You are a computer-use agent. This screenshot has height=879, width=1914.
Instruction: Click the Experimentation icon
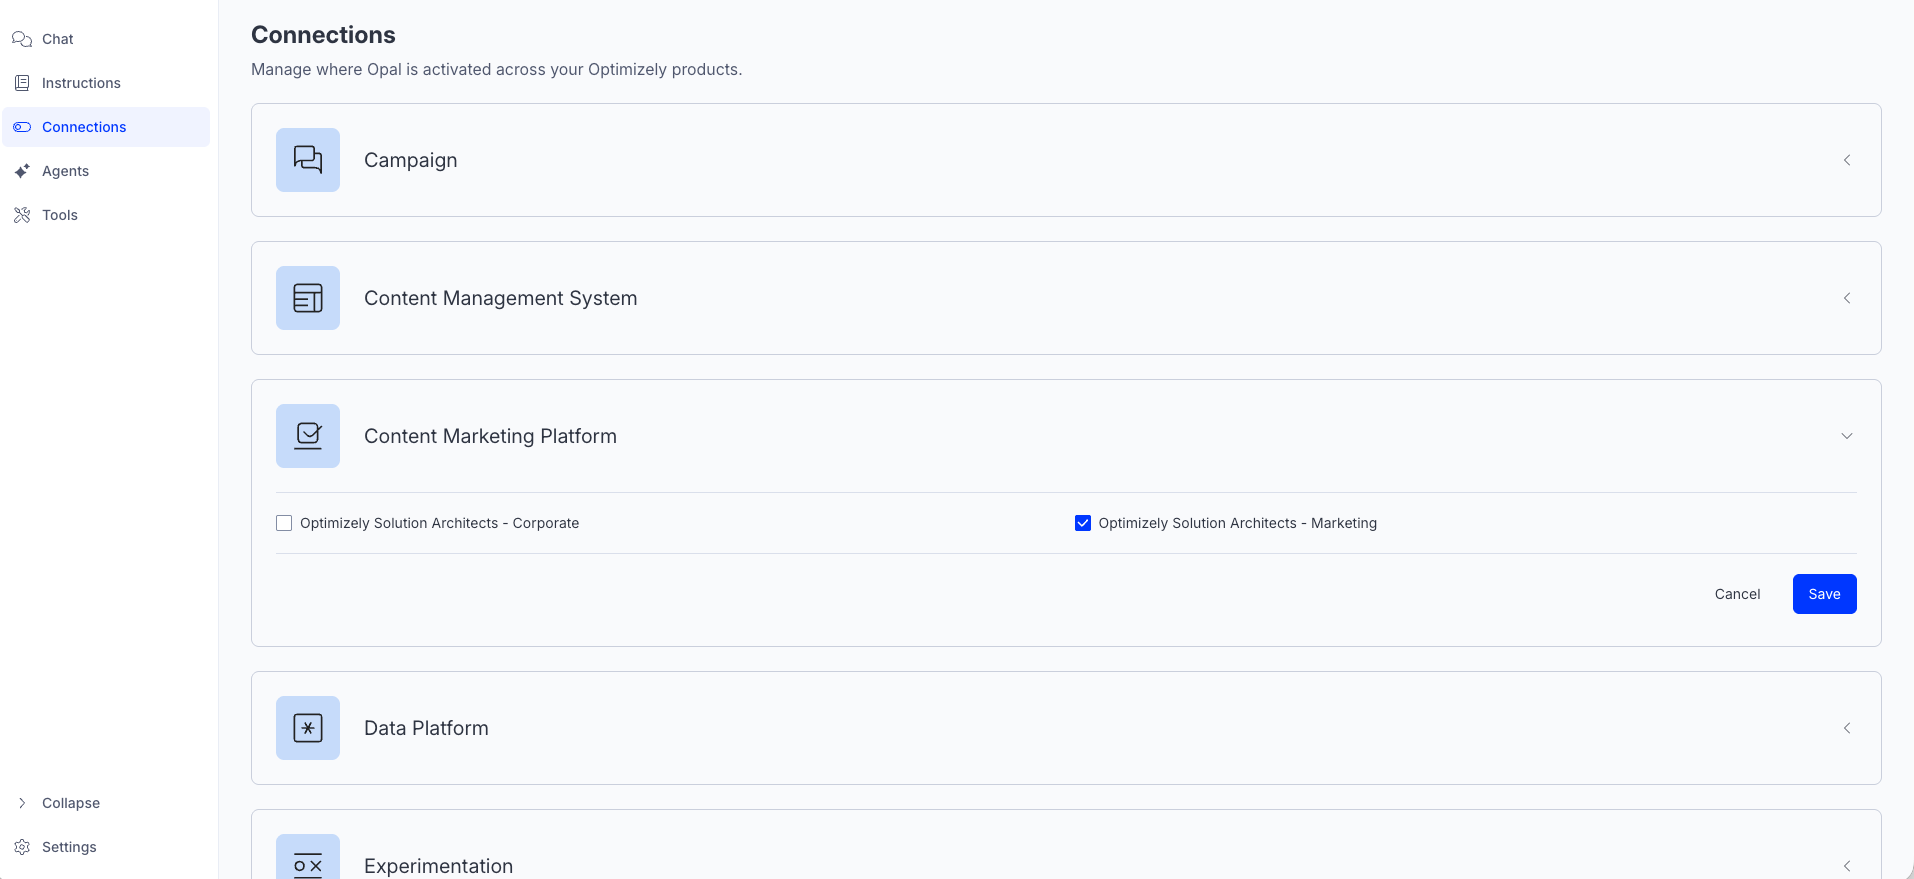(x=308, y=864)
